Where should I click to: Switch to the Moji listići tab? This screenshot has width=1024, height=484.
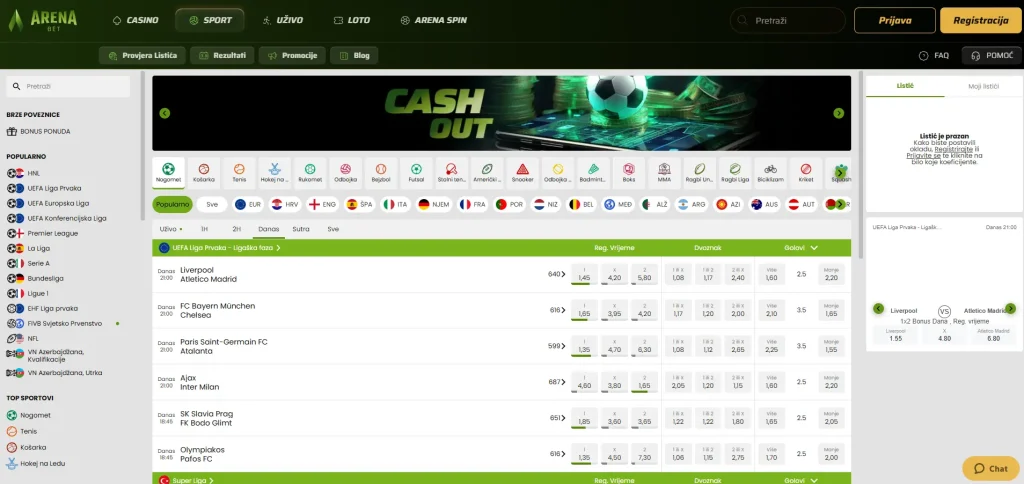tap(984, 86)
